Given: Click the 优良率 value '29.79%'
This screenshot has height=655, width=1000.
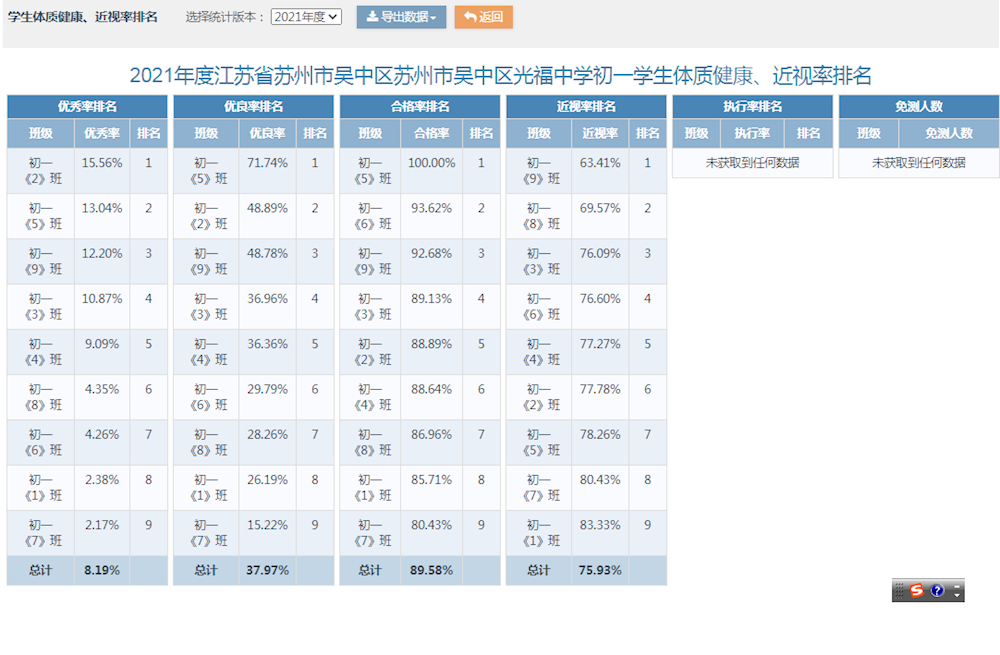Looking at the screenshot, I should click(267, 390).
